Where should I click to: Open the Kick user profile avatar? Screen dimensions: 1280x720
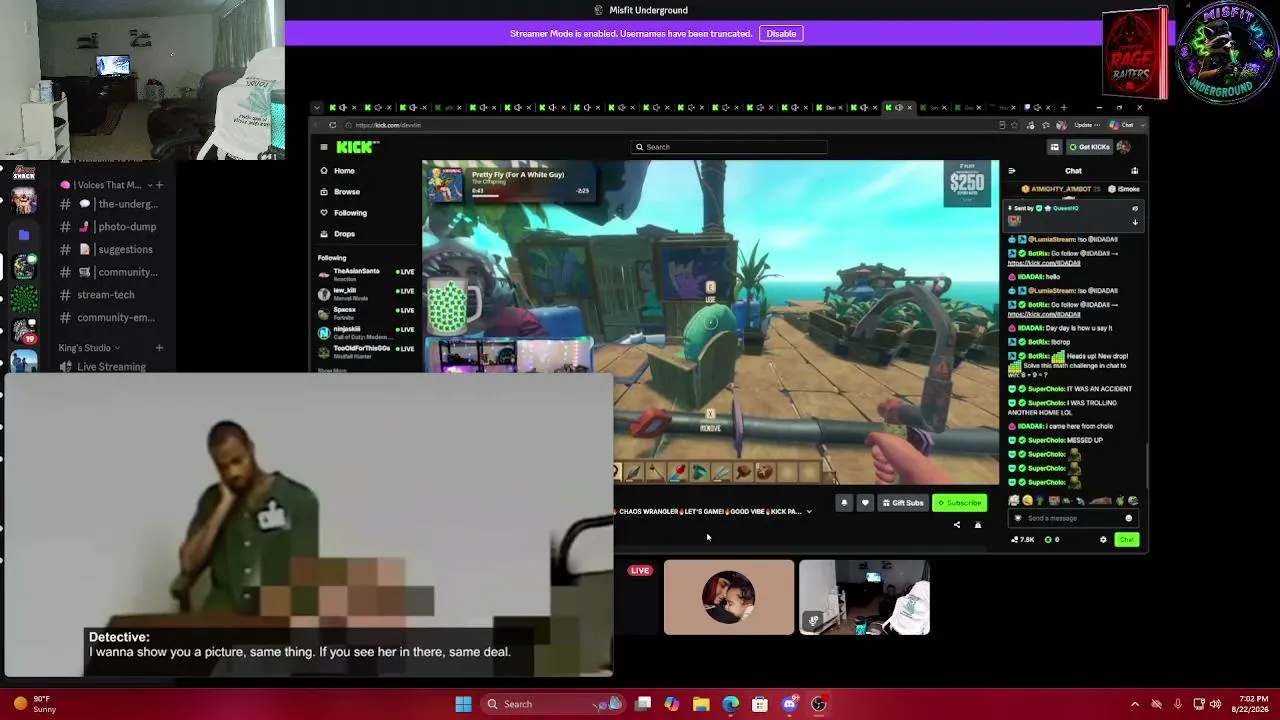1124,147
